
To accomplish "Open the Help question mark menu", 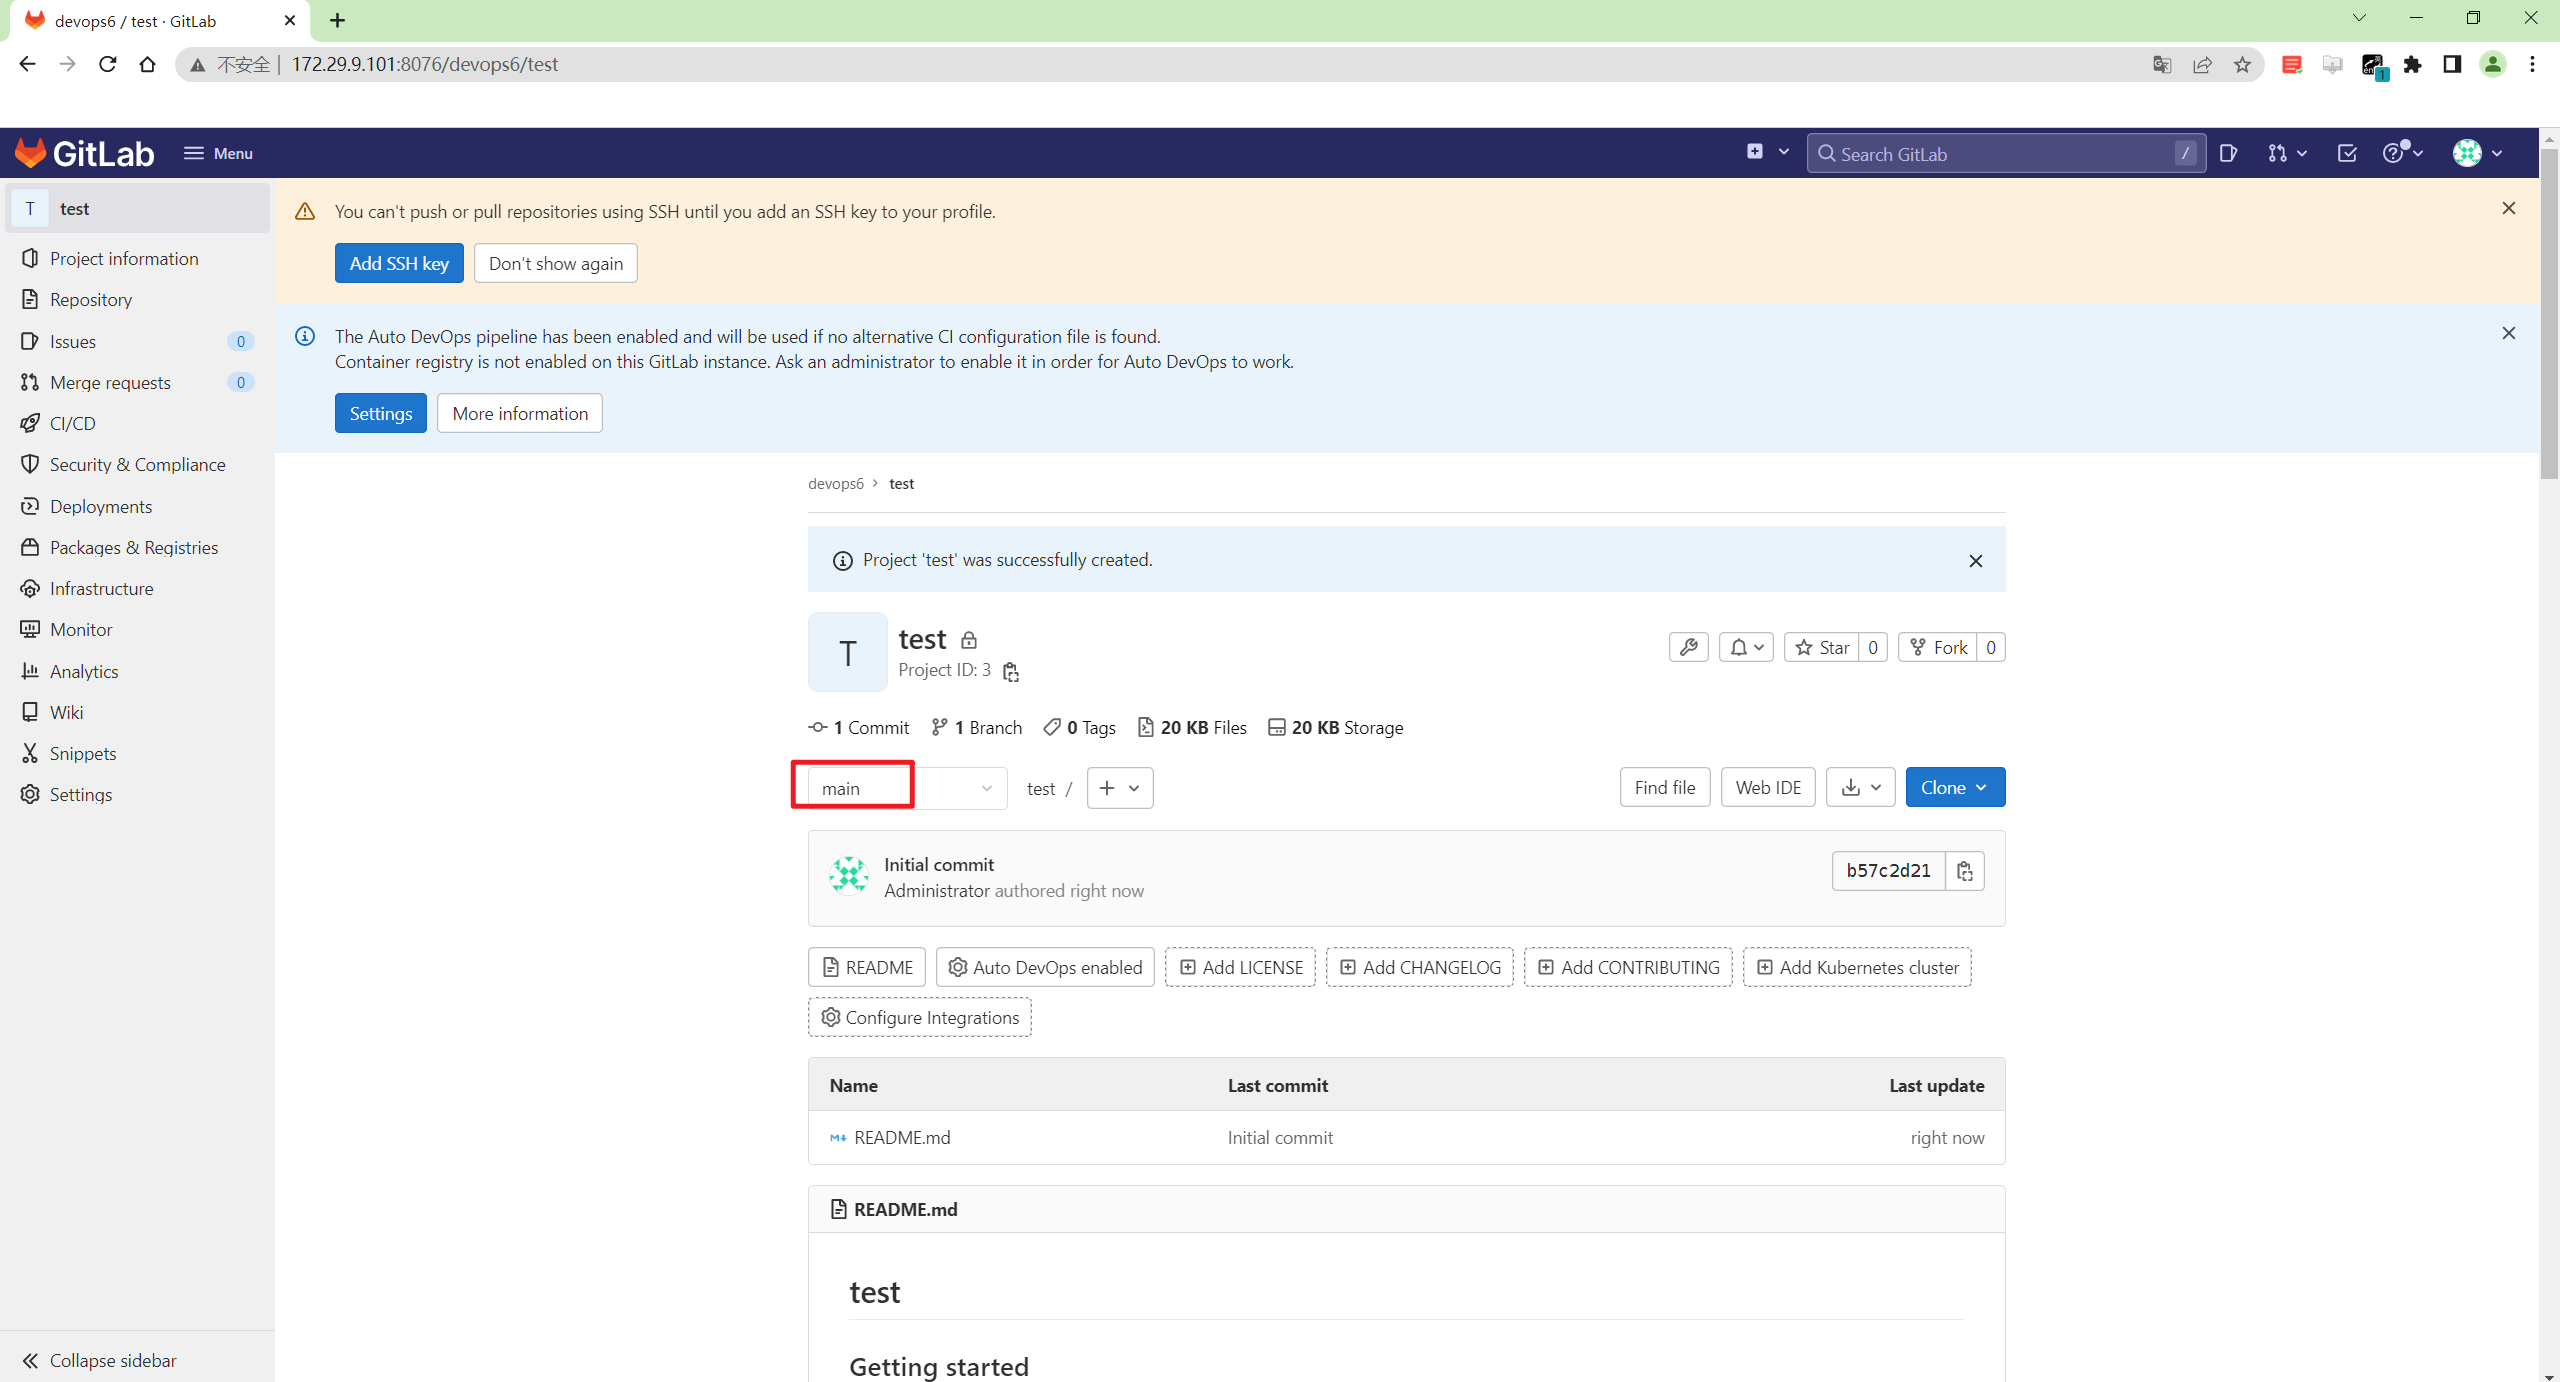I will [2402, 153].
